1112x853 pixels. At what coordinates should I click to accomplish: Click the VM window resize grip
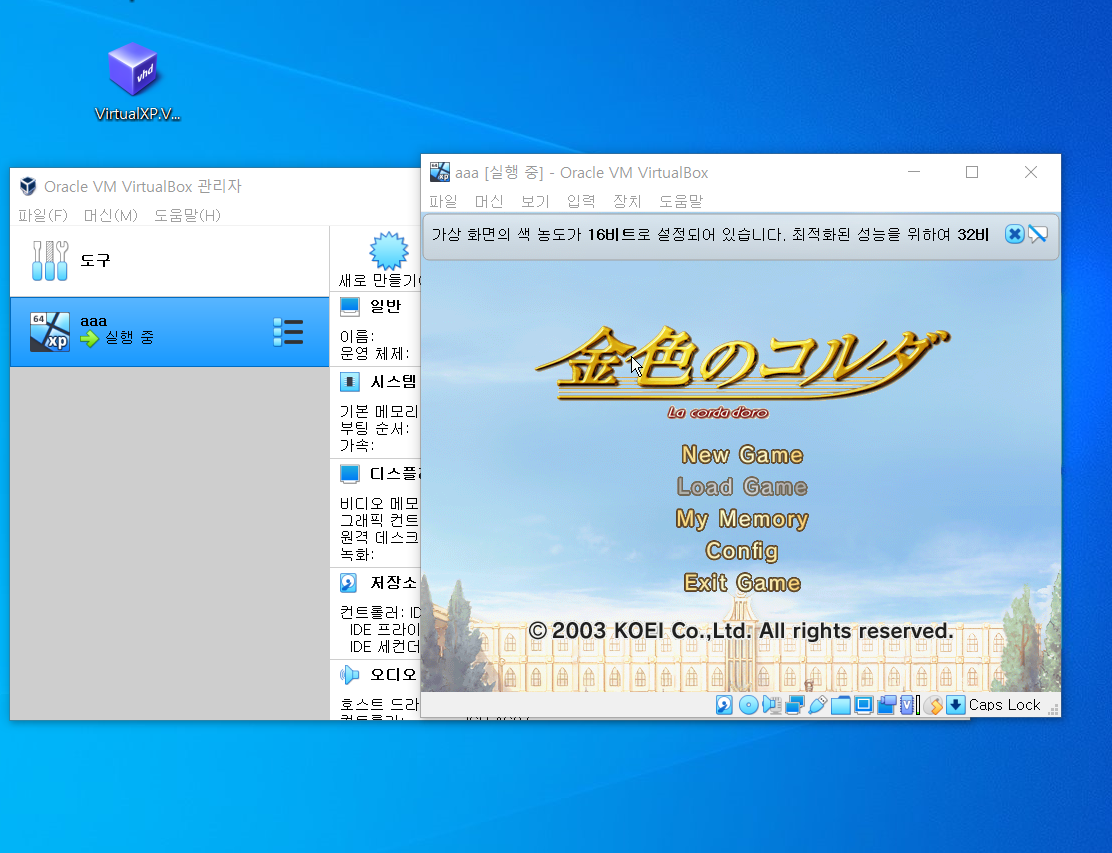pos(1053,708)
